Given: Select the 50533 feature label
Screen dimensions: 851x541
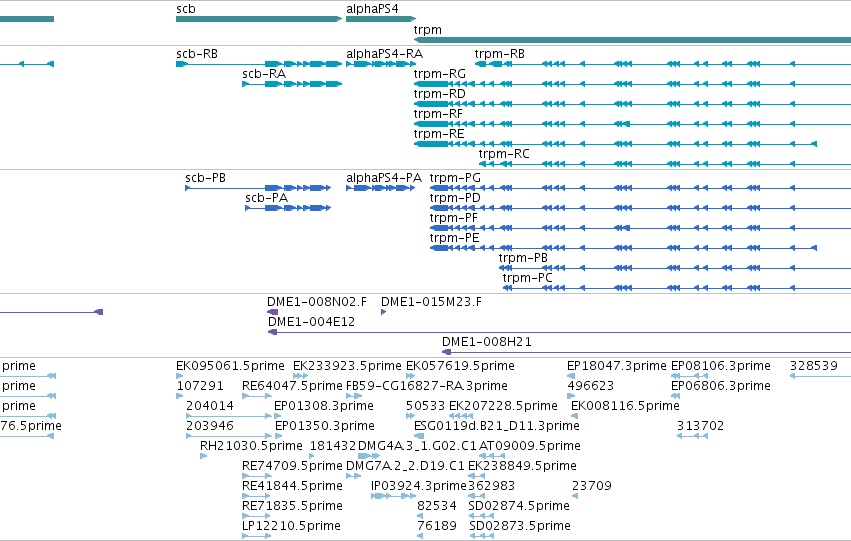Looking at the screenshot, I should 426,406.
